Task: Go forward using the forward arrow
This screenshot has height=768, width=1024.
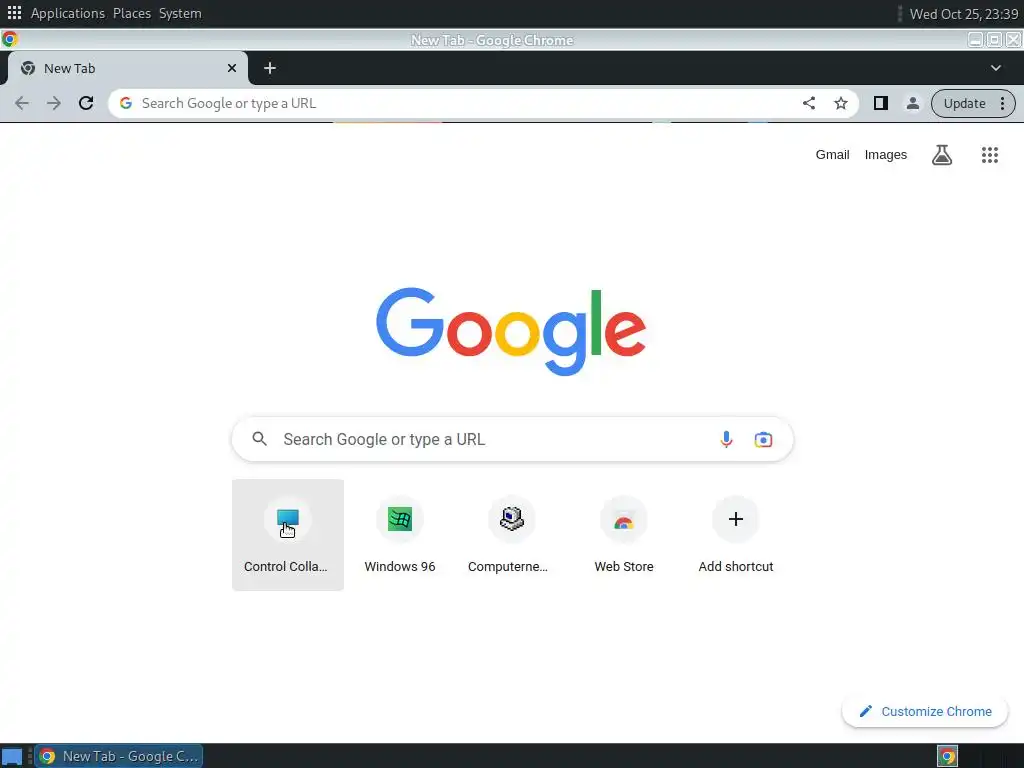Action: (x=54, y=103)
